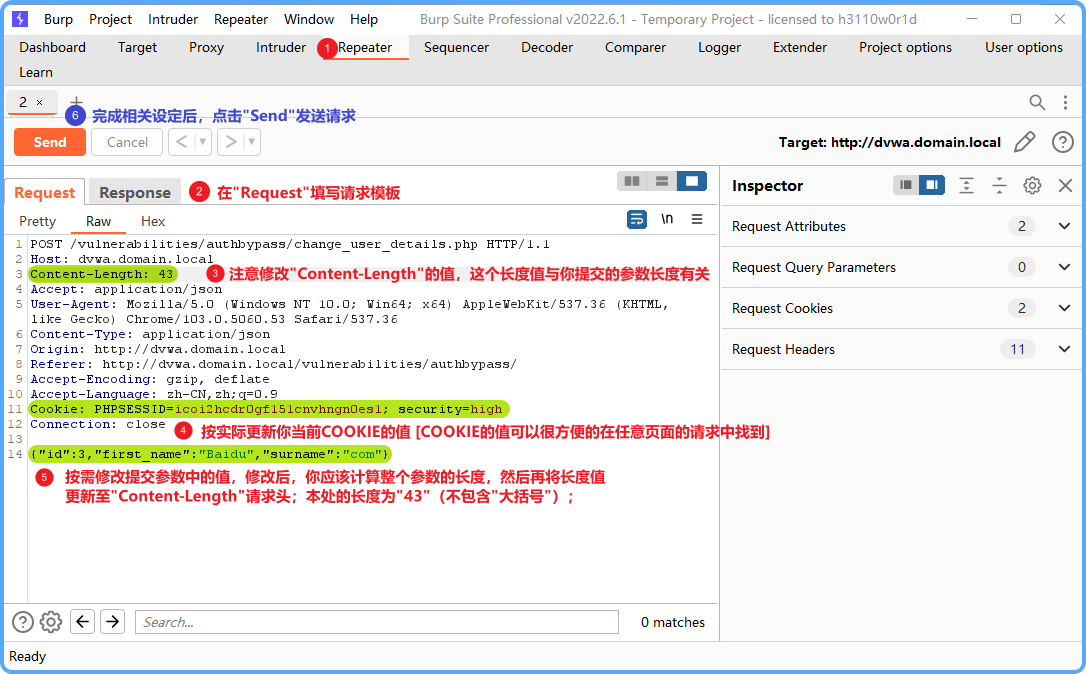Image resolution: width=1086 pixels, height=674 pixels.
Task: Close the Inspector panel
Action: [x=1065, y=186]
